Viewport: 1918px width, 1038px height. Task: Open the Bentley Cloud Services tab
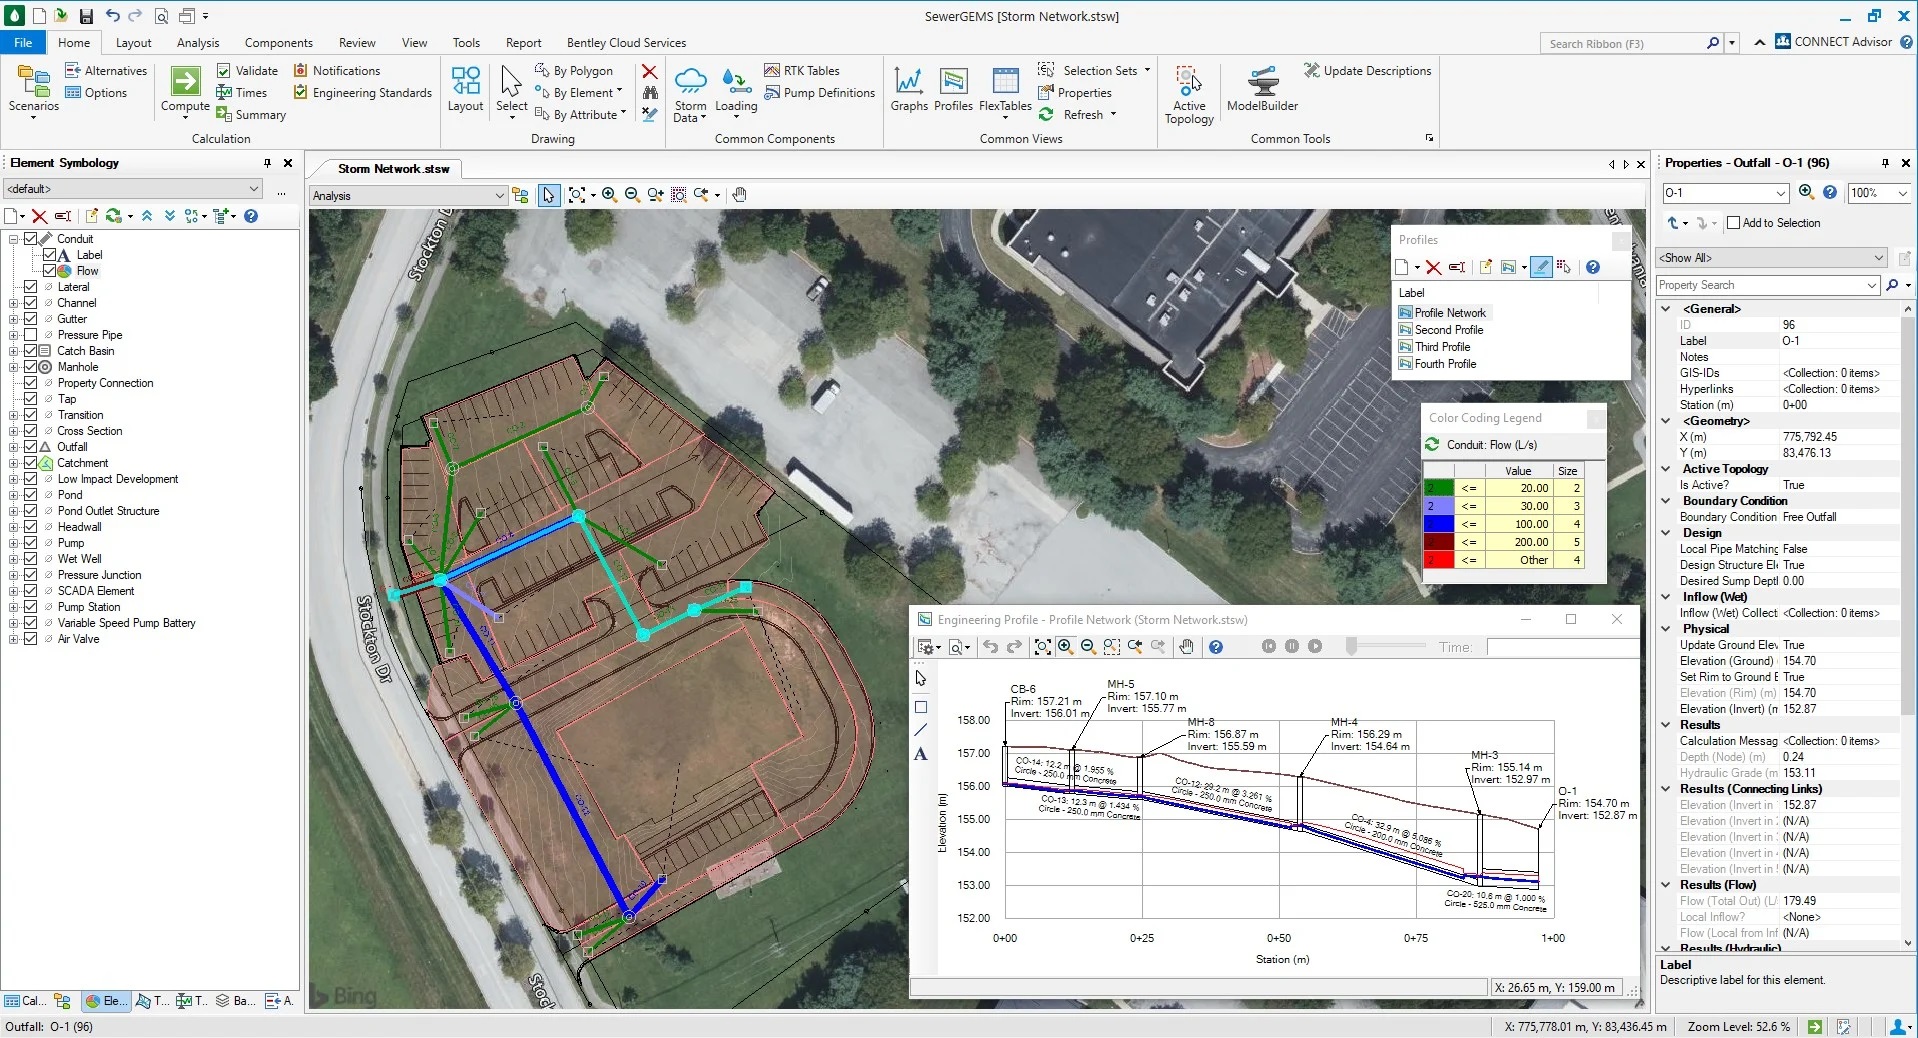[x=626, y=43]
